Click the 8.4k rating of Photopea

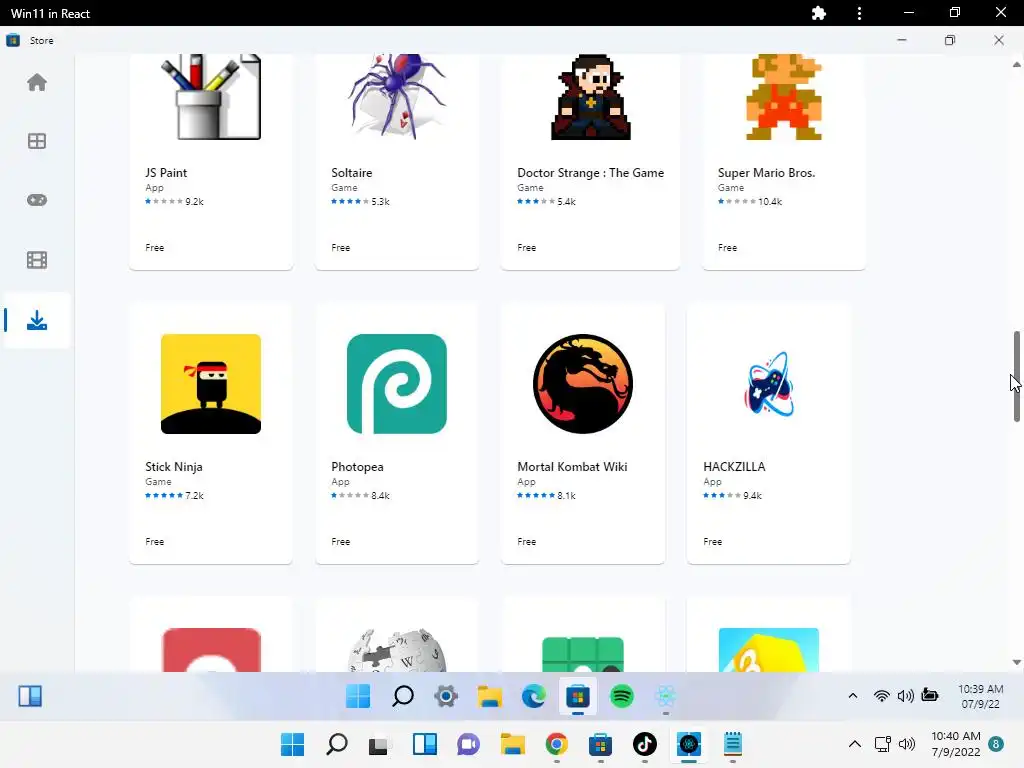click(380, 496)
